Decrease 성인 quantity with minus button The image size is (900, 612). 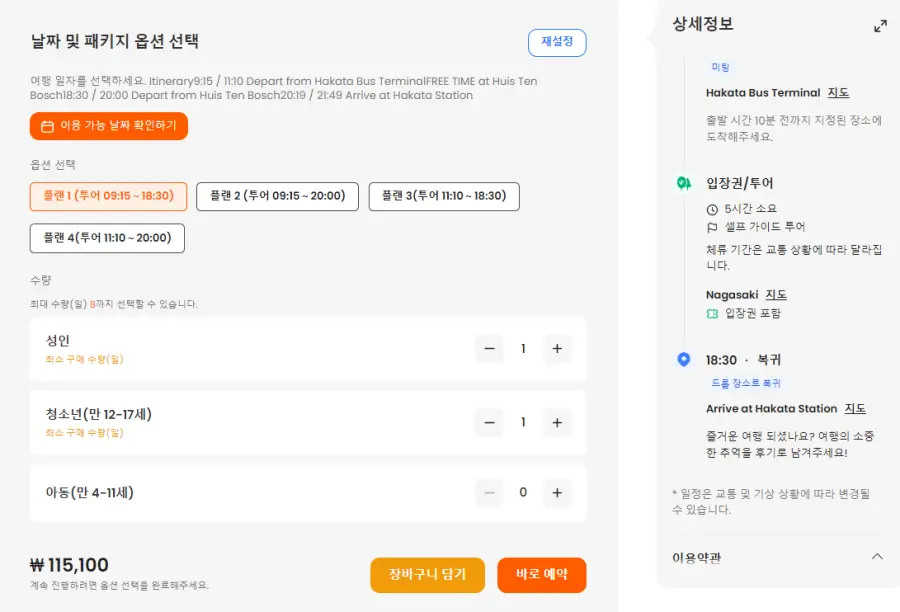point(489,348)
